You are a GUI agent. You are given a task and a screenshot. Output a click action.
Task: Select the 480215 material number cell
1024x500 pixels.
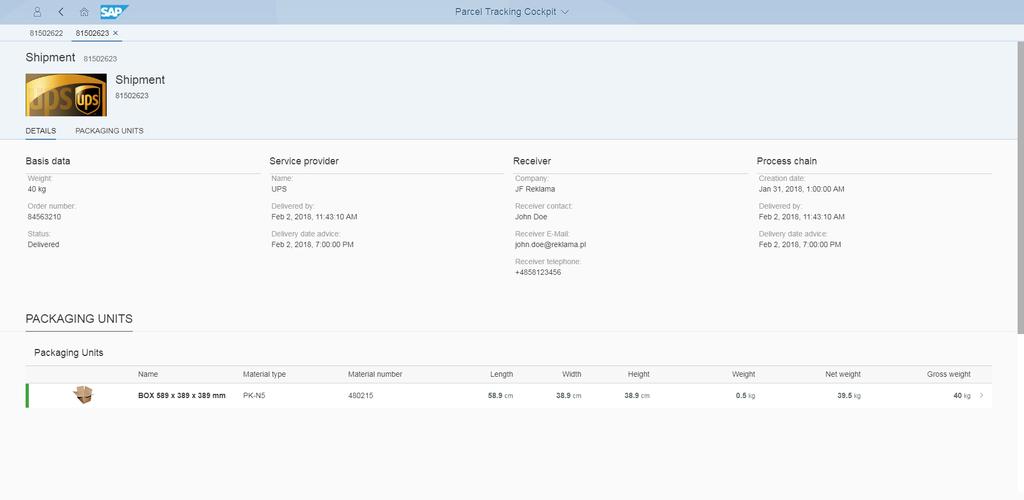pyautogui.click(x=360, y=396)
